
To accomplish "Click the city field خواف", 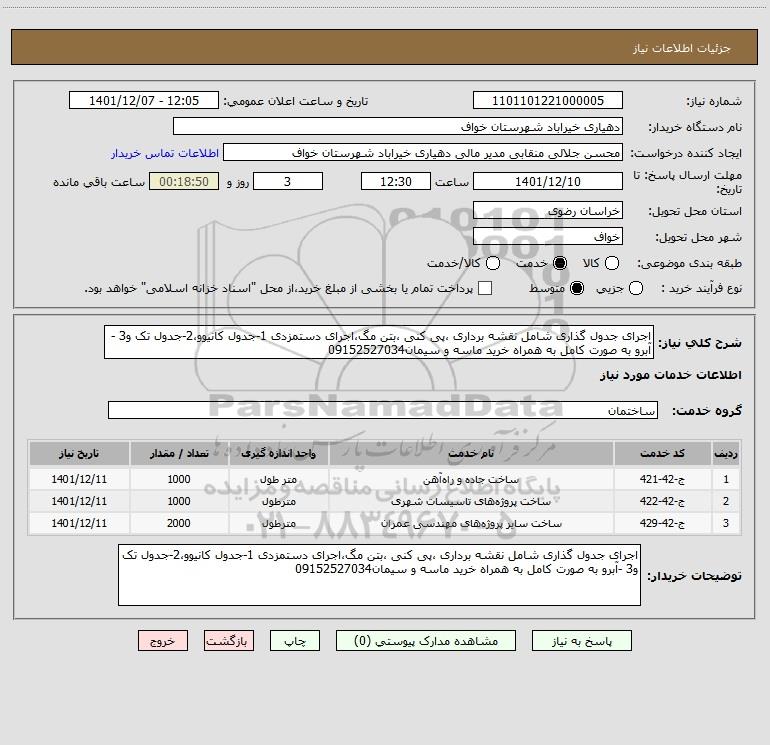I will [x=548, y=237].
